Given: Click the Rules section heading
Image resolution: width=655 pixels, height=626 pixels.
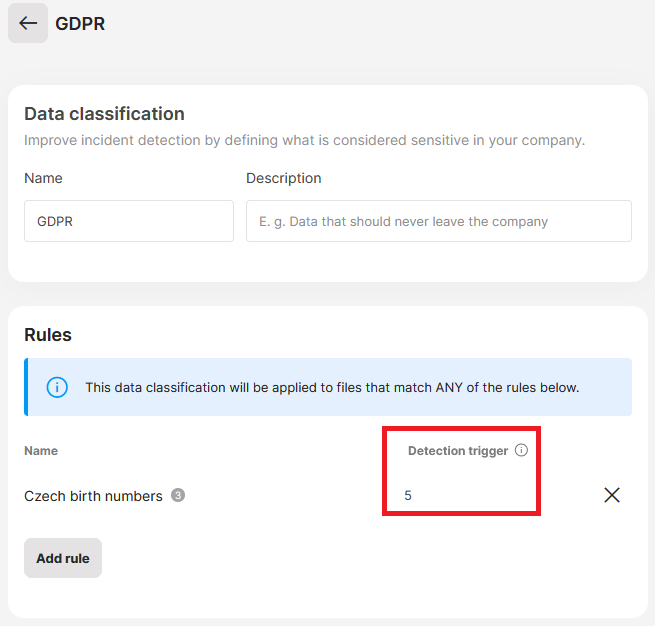Looking at the screenshot, I should pyautogui.click(x=48, y=335).
